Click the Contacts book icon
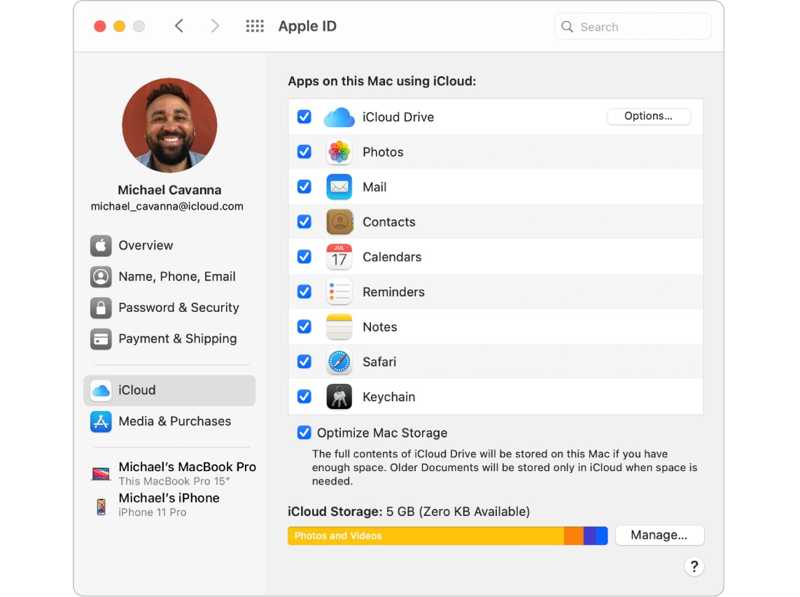Image resolution: width=800 pixels, height=597 pixels. click(x=339, y=222)
